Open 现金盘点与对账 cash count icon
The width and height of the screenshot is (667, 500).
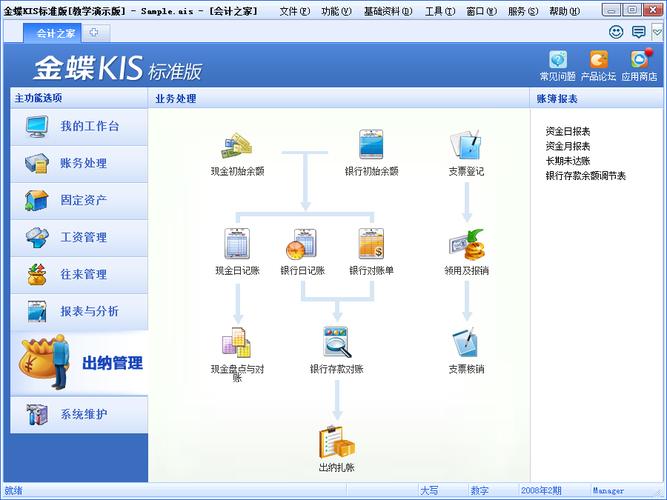(x=237, y=343)
